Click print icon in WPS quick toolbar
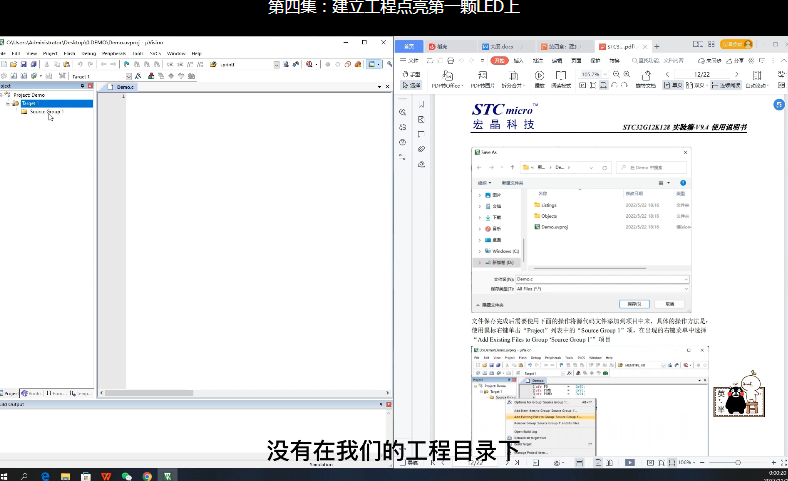788x481 pixels. coord(450,60)
